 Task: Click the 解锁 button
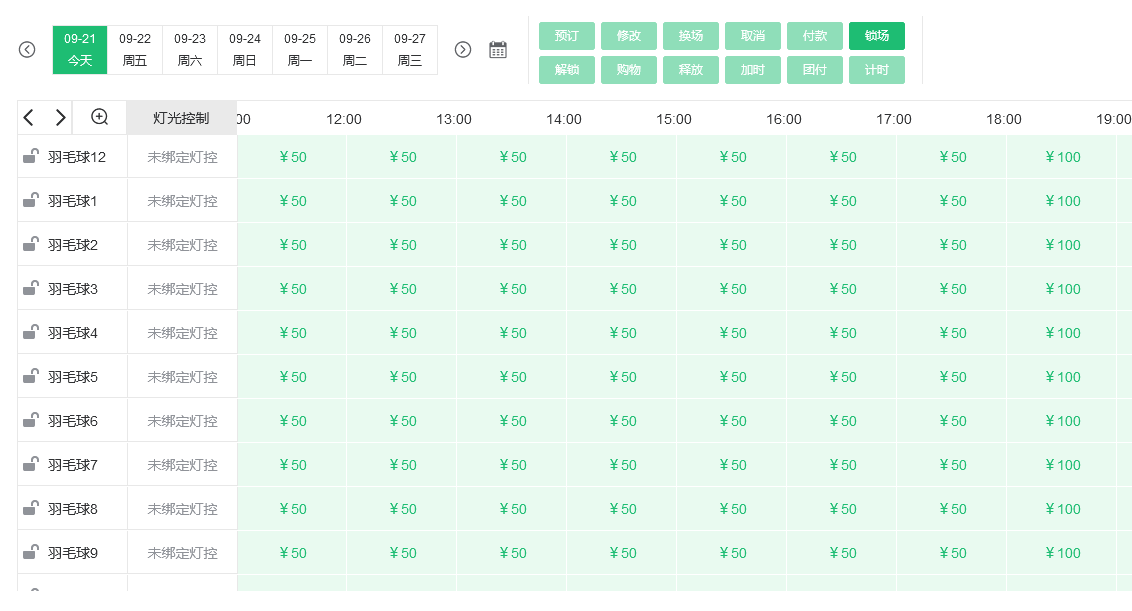pyautogui.click(x=567, y=70)
